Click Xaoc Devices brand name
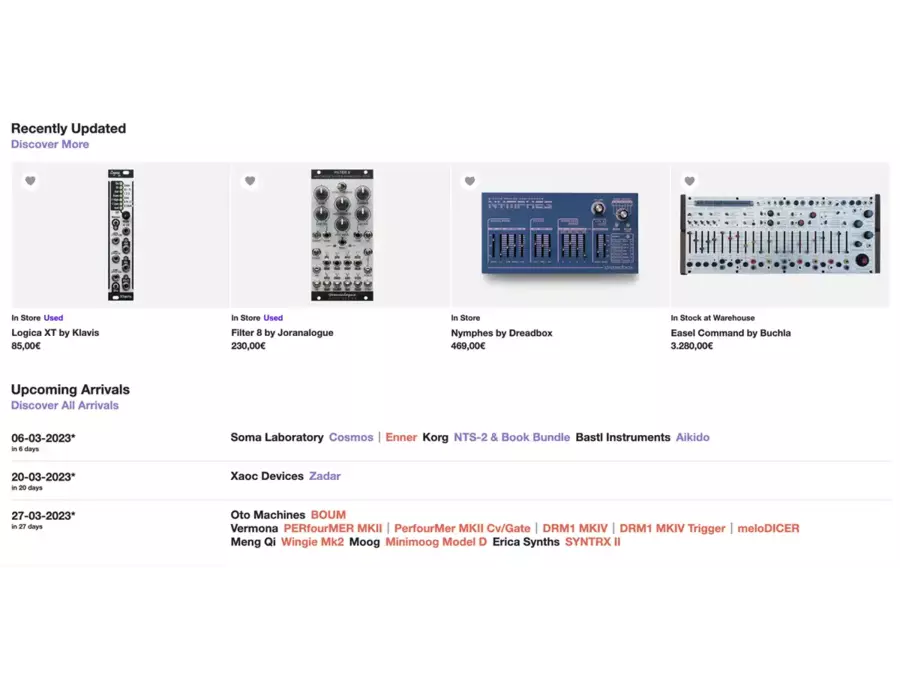This screenshot has width=900, height=675. click(x=267, y=476)
